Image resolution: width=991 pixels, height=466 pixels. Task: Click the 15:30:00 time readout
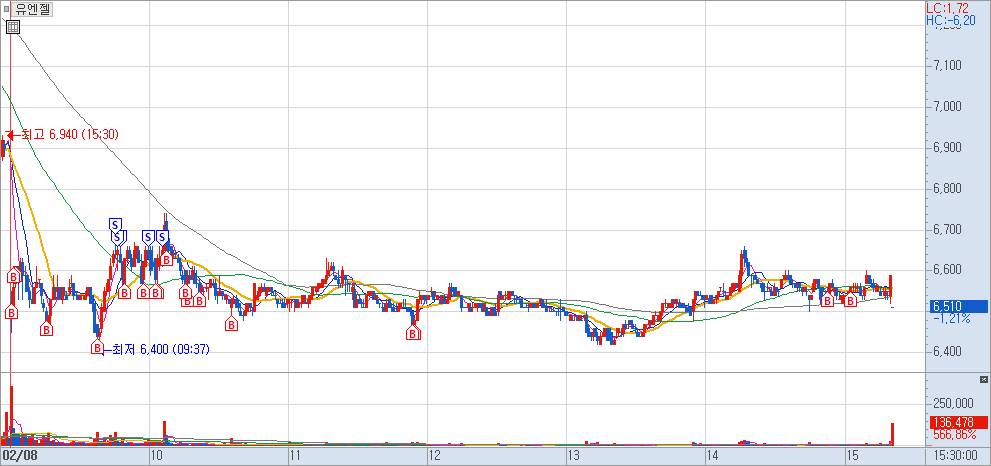coord(956,455)
